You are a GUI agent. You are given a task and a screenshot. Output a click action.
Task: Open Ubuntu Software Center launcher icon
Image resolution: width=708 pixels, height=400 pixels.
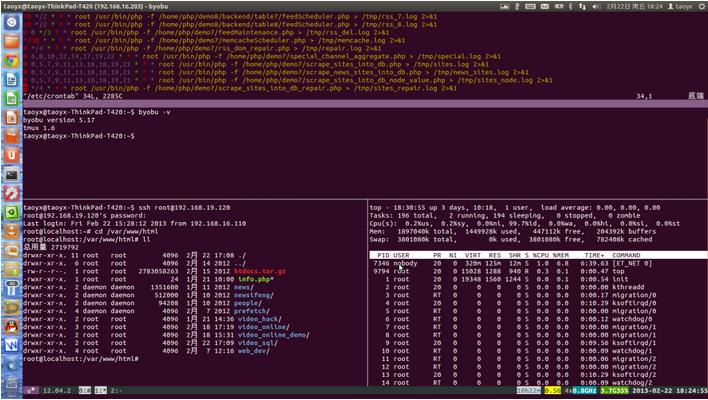pyautogui.click(x=11, y=136)
